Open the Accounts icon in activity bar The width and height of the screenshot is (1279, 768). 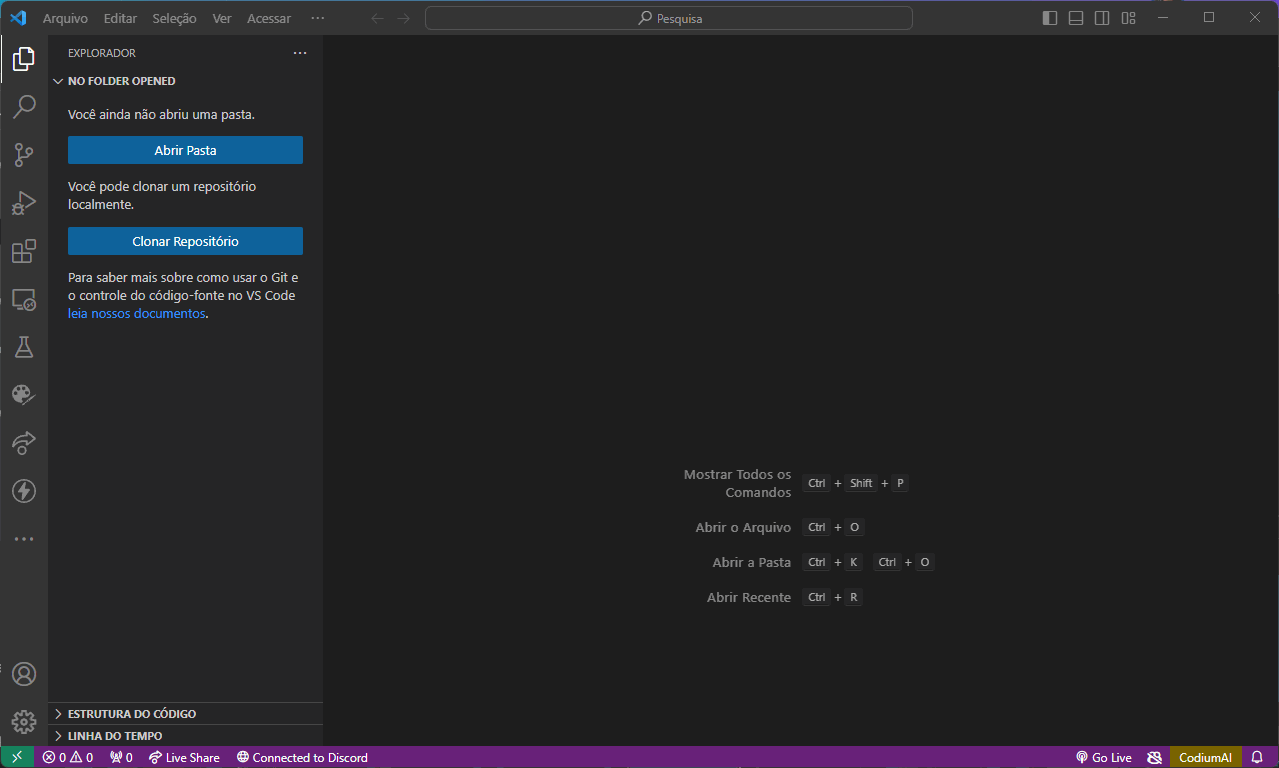(24, 674)
